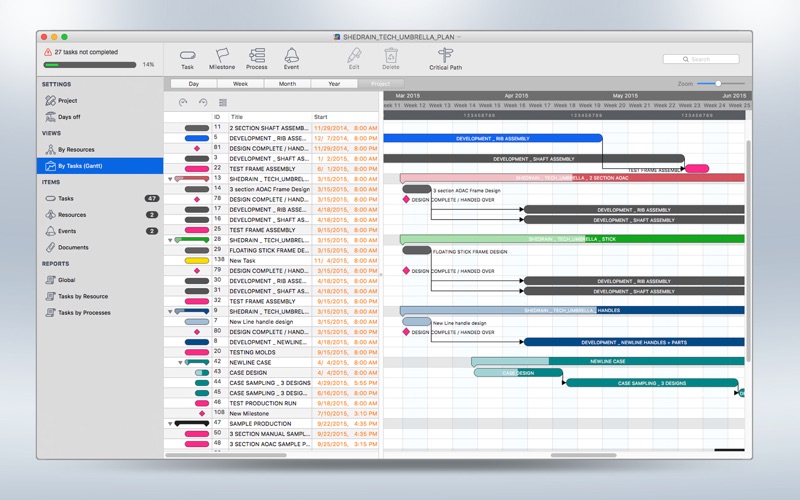Click the Delete trash icon
This screenshot has width=800, height=500.
391,59
